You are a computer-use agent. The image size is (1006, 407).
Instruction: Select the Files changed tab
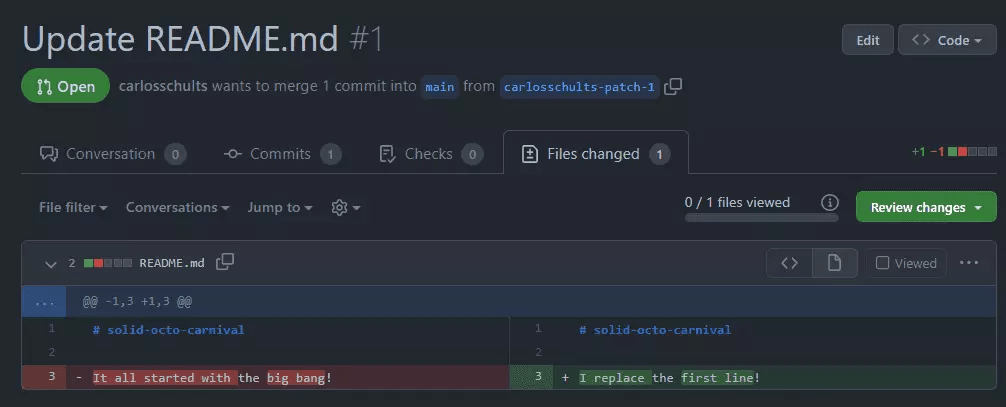point(595,154)
